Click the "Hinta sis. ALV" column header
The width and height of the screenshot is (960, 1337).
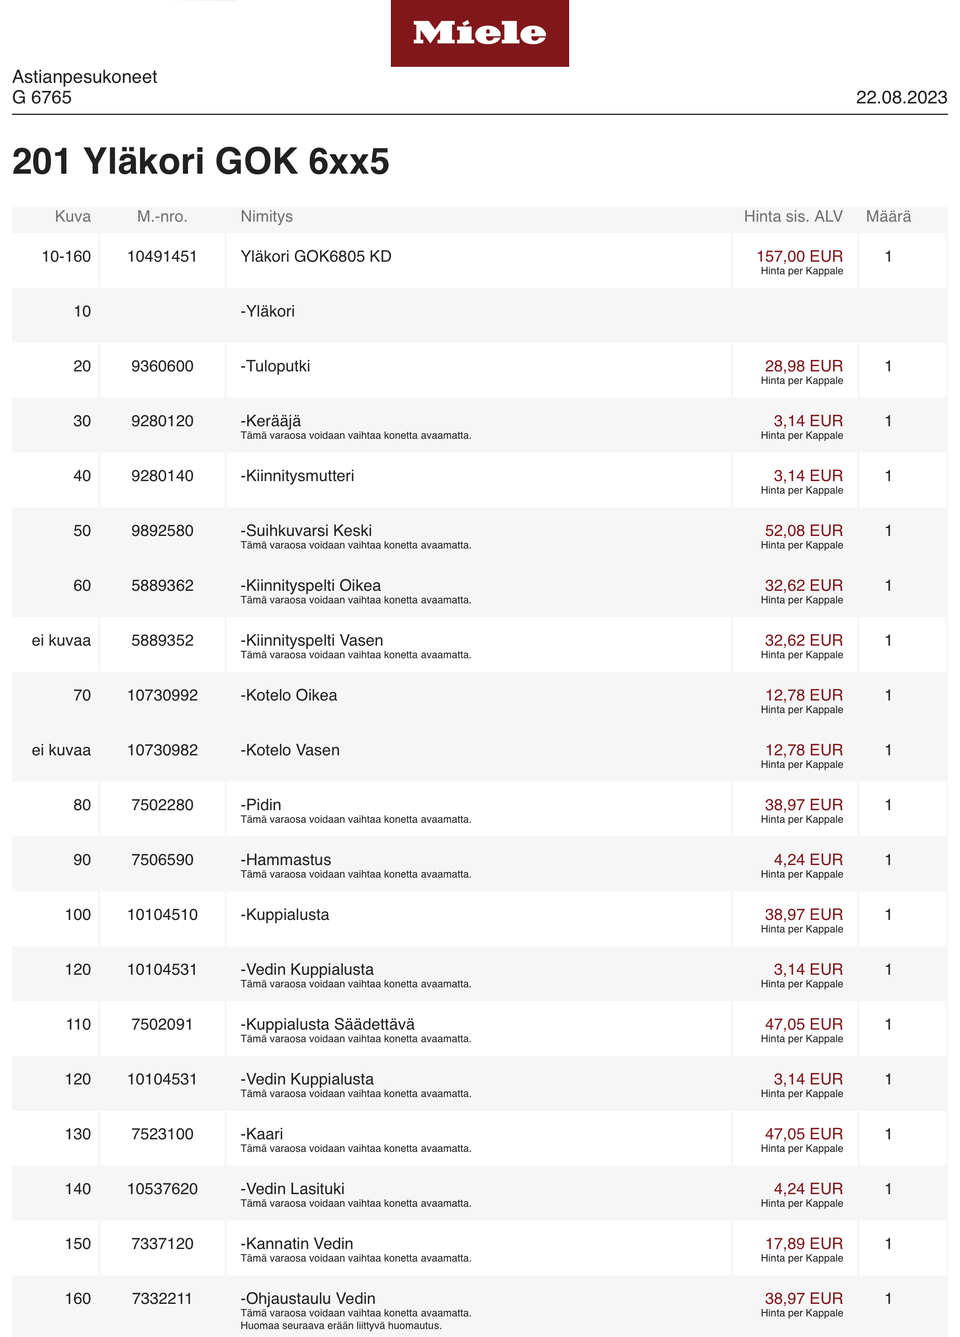click(793, 217)
